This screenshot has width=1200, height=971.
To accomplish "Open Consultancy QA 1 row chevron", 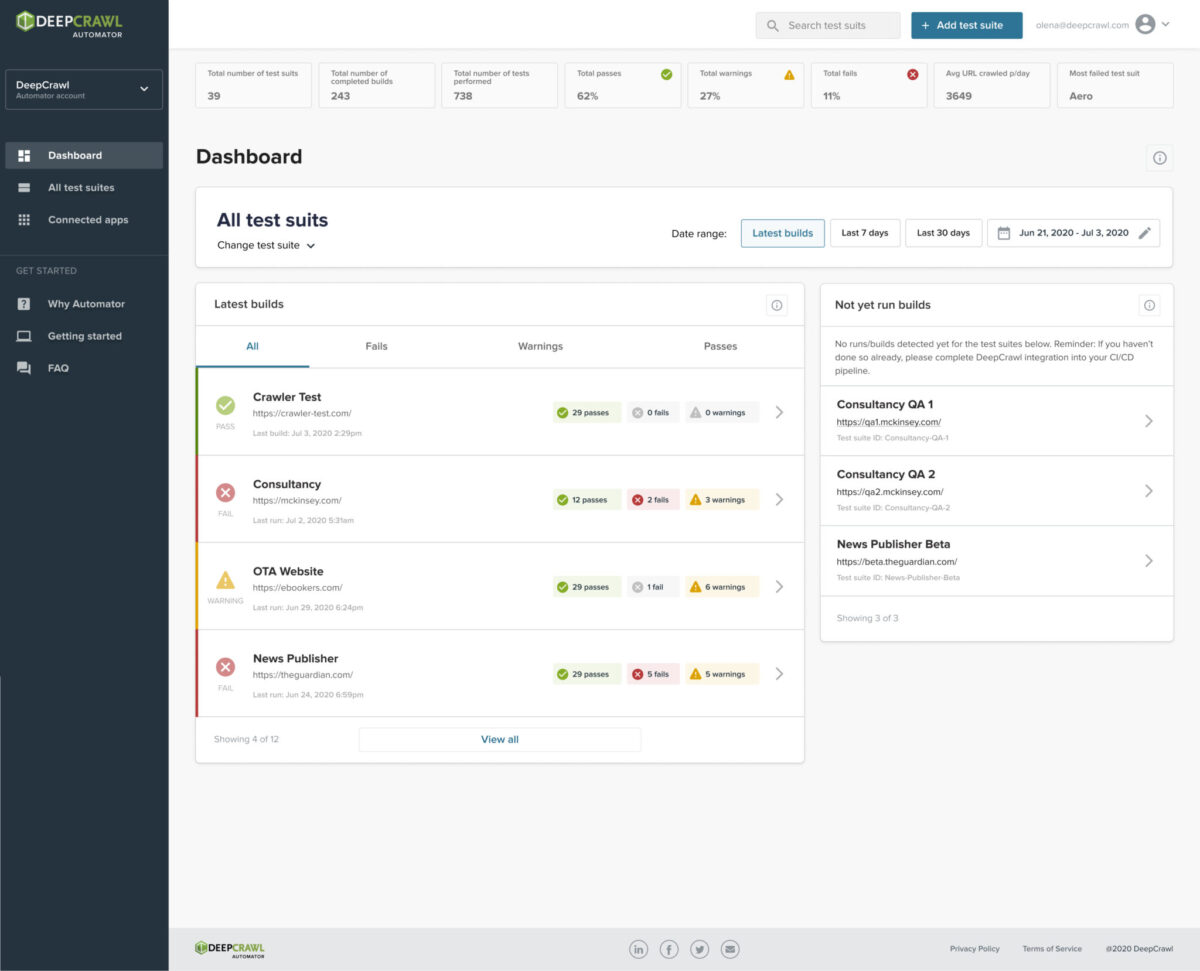I will [1149, 421].
